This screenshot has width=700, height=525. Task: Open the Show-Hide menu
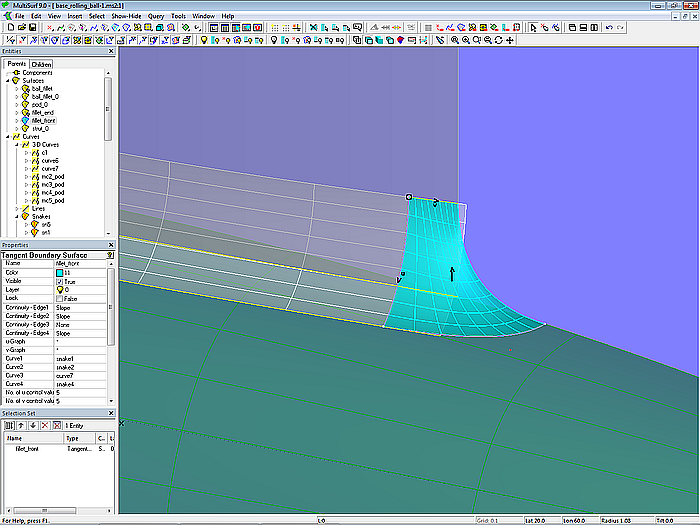pos(126,17)
